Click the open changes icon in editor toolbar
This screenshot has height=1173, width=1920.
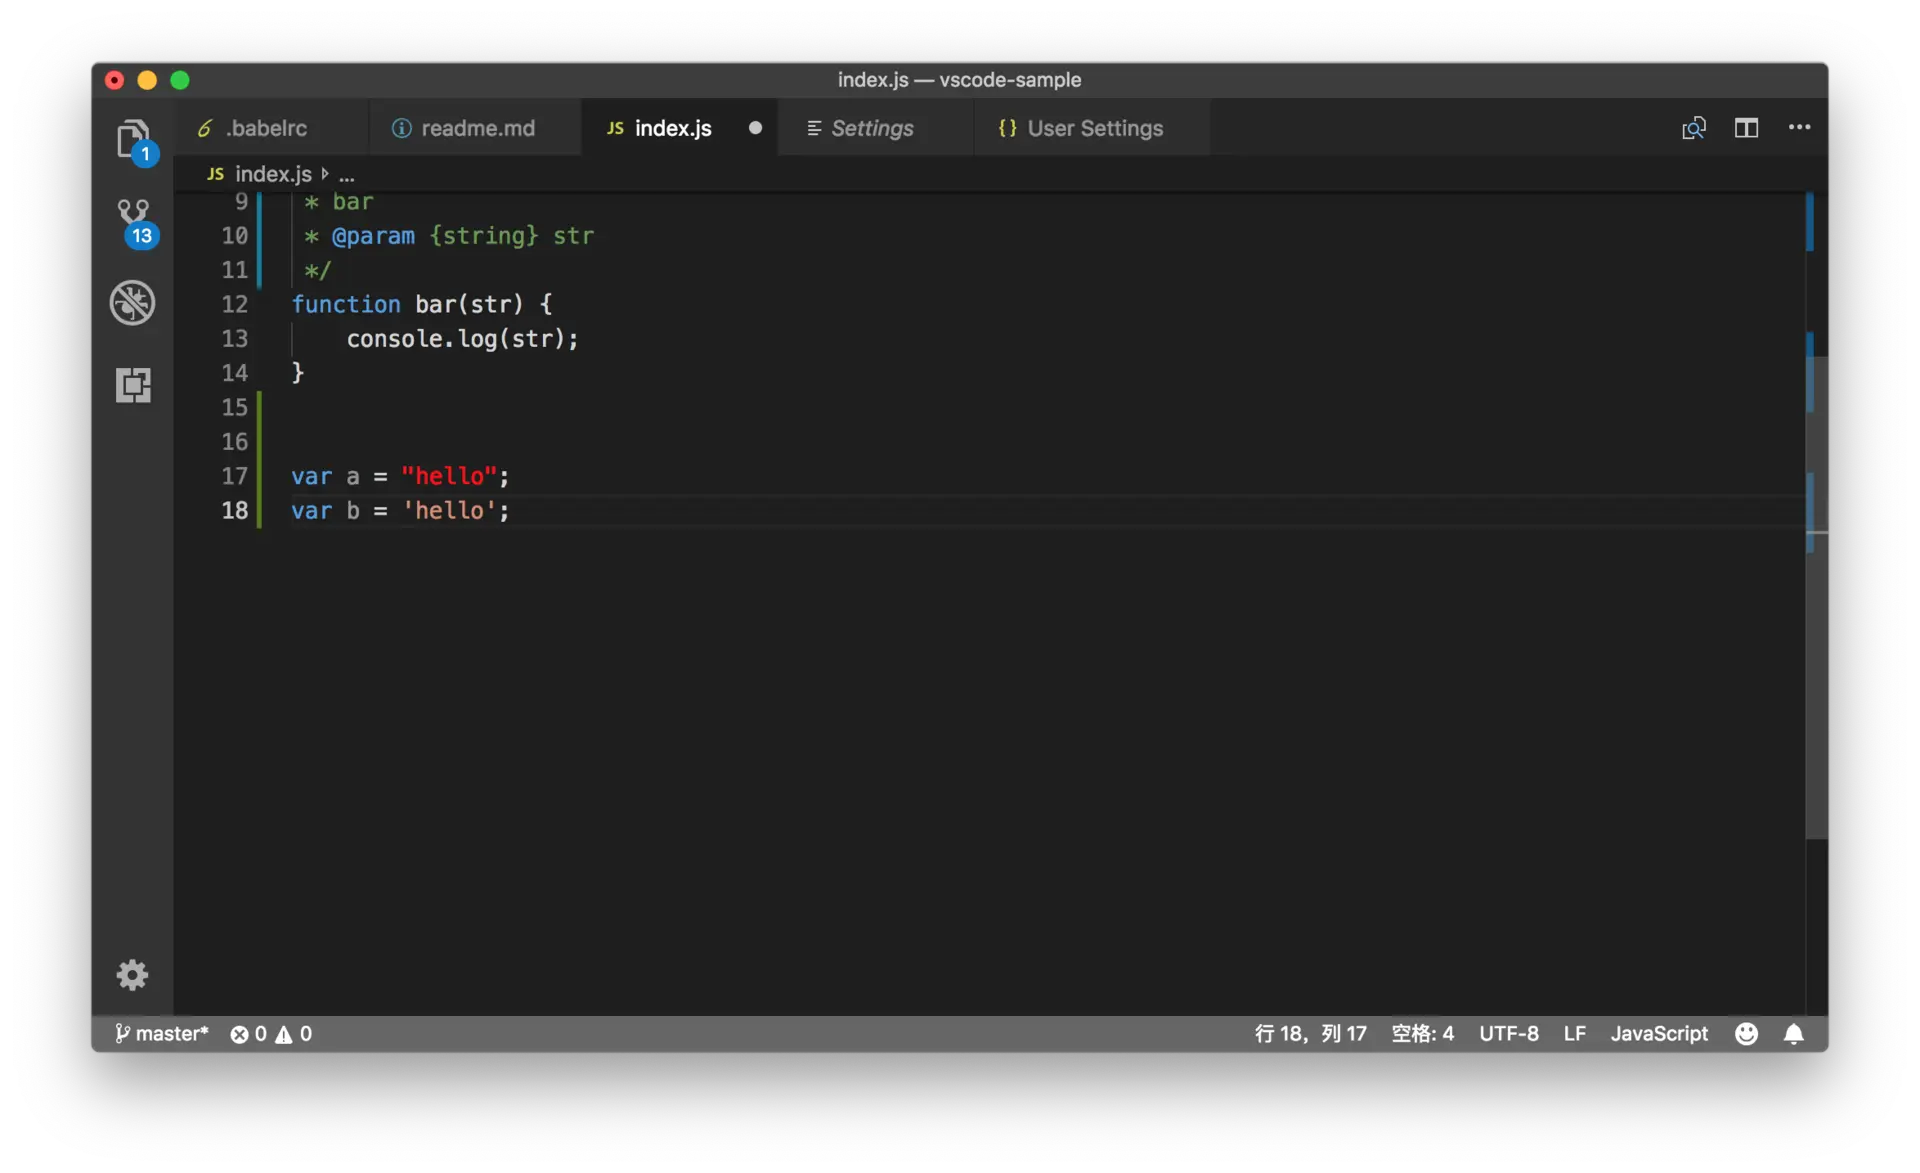(1693, 128)
